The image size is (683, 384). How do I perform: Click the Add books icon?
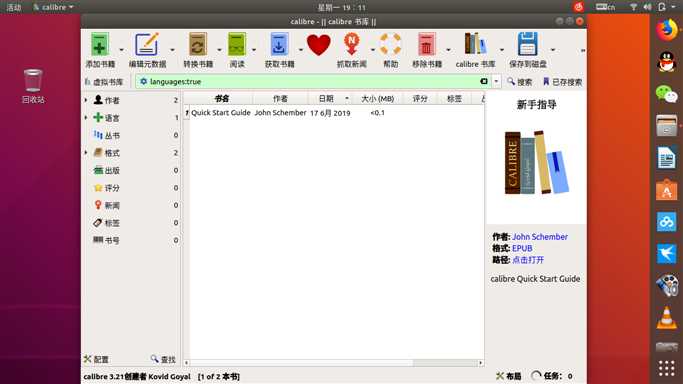[x=100, y=44]
